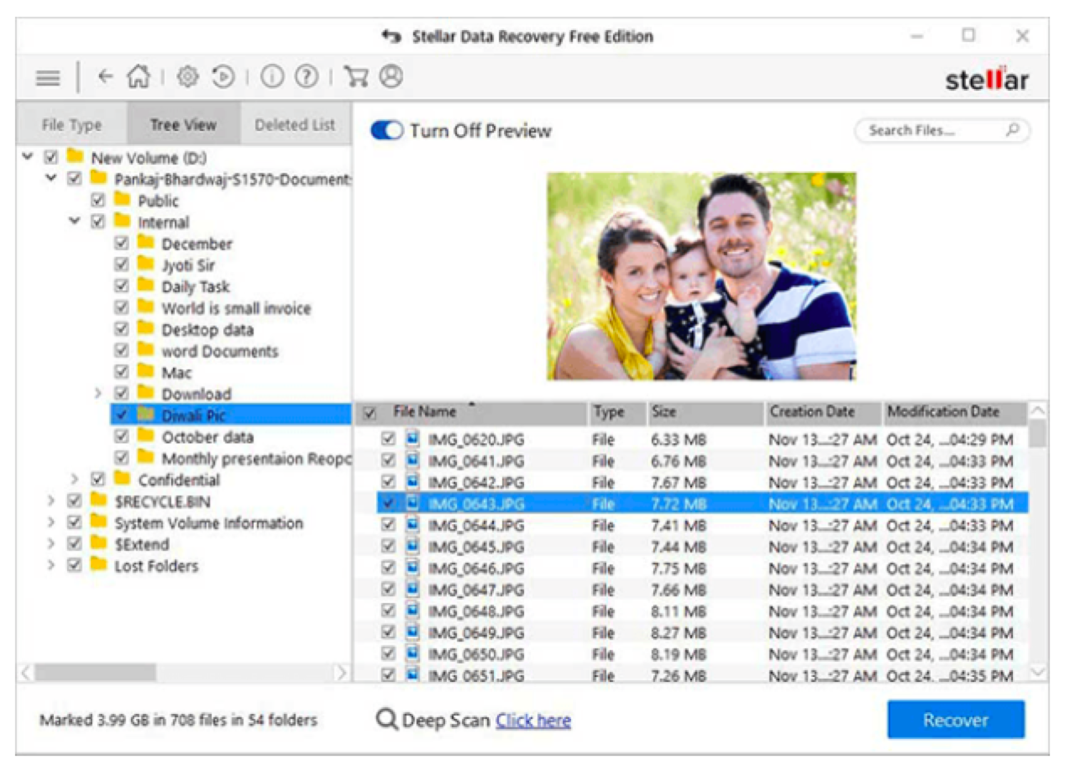Image resolution: width=1080 pixels, height=781 pixels.
Task: Focus the Search Files input field
Action: [x=942, y=130]
